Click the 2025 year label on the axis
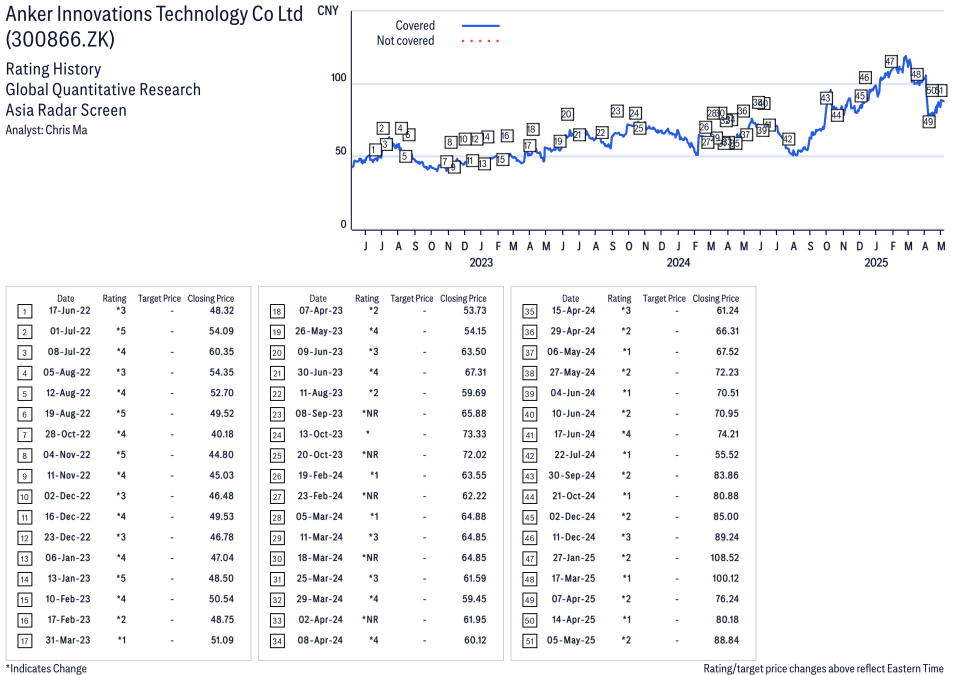 876,263
